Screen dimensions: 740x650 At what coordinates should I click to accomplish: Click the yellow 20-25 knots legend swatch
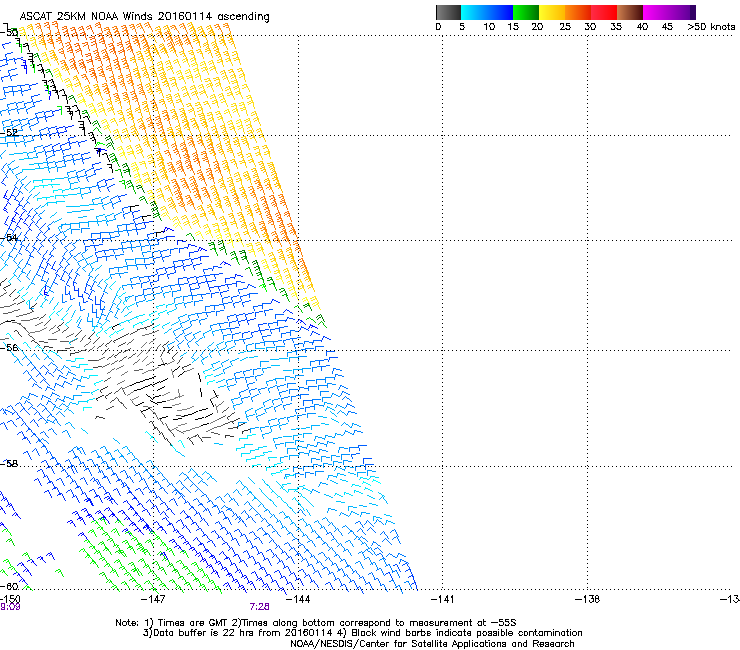pos(552,12)
